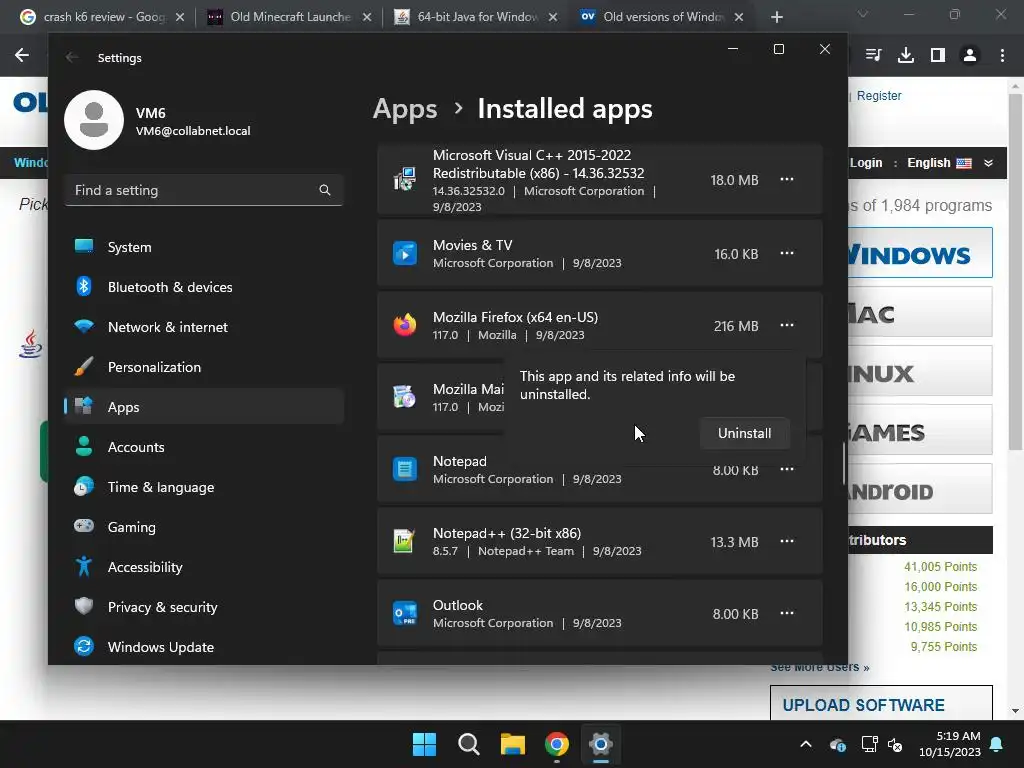Click the Notepad++ app icon
1024x768 pixels.
405,541
